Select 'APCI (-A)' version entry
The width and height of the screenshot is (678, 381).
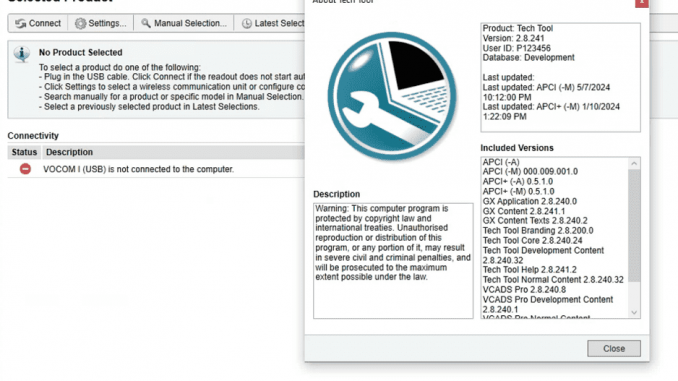[x=501, y=162]
